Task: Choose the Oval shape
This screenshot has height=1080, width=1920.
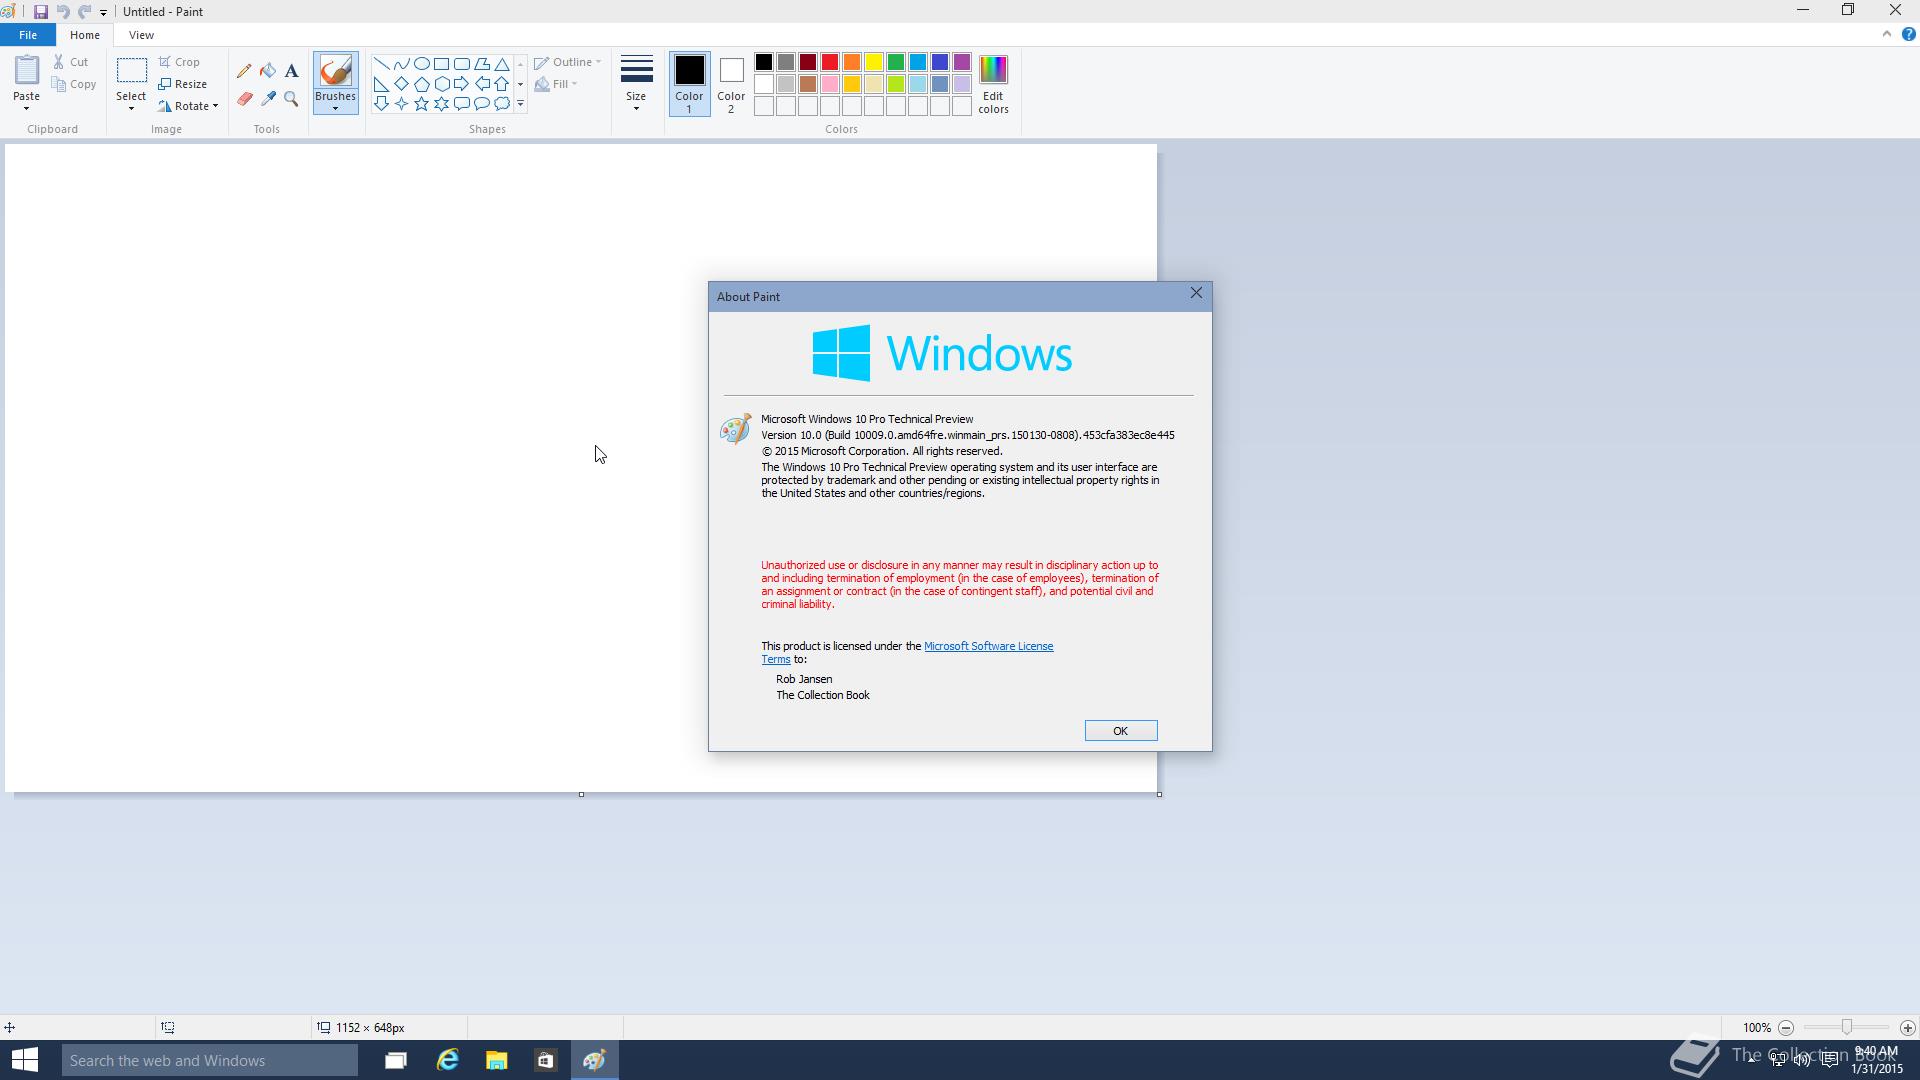Action: 421,63
